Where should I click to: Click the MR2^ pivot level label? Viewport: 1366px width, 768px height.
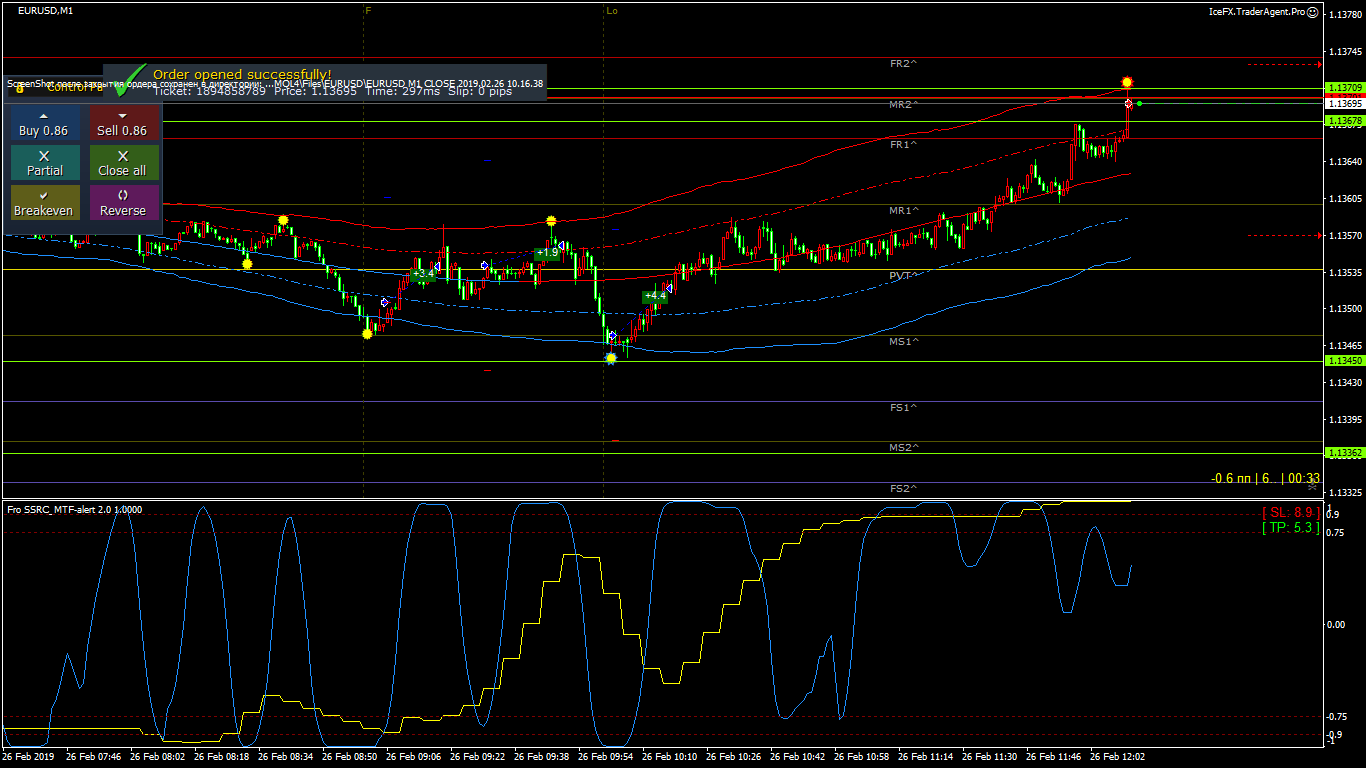(904, 104)
